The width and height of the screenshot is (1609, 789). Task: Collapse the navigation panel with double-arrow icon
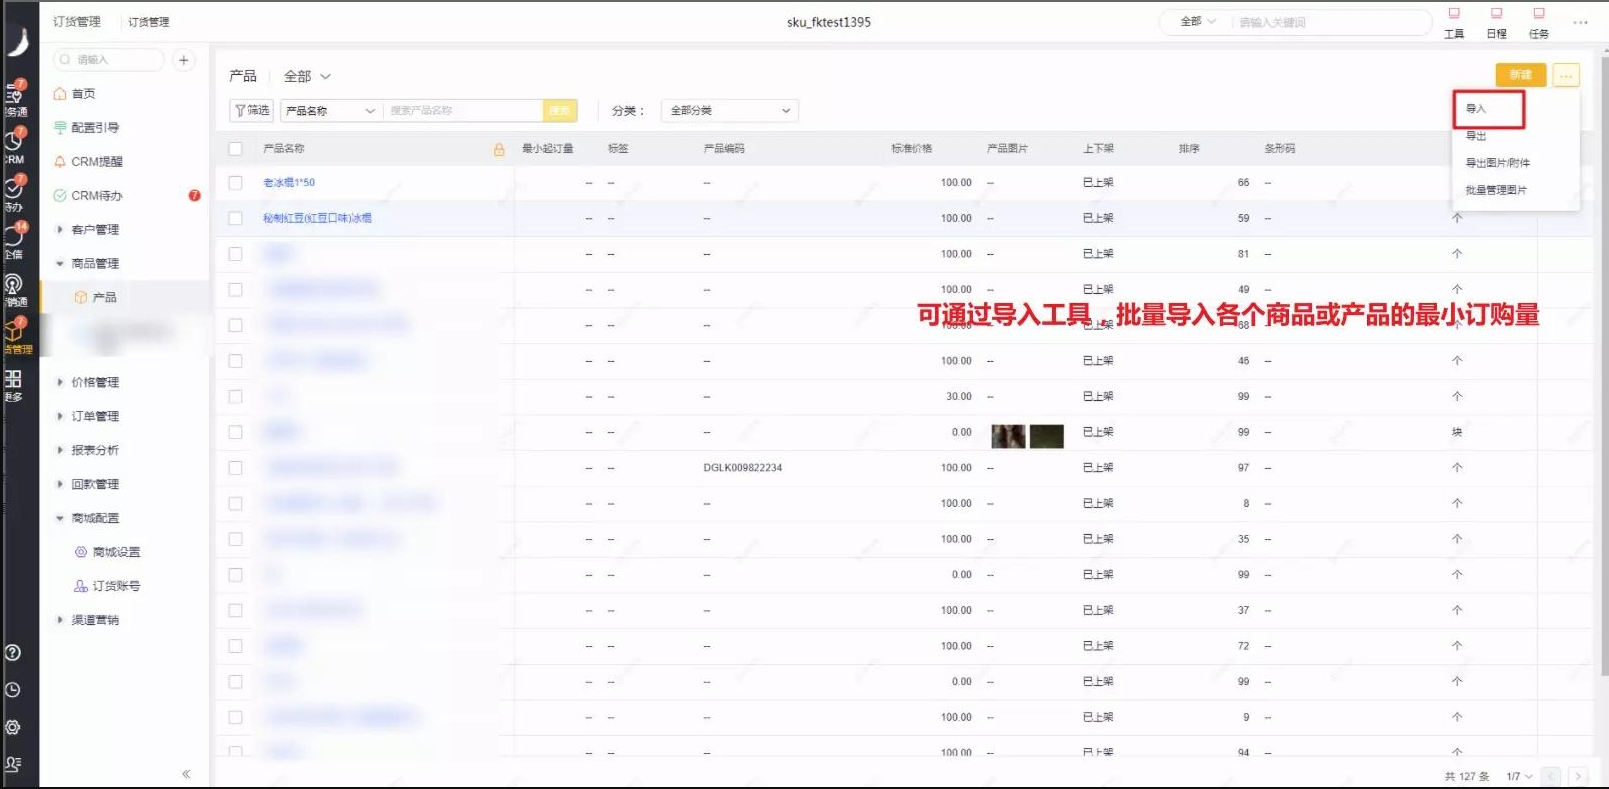point(186,774)
